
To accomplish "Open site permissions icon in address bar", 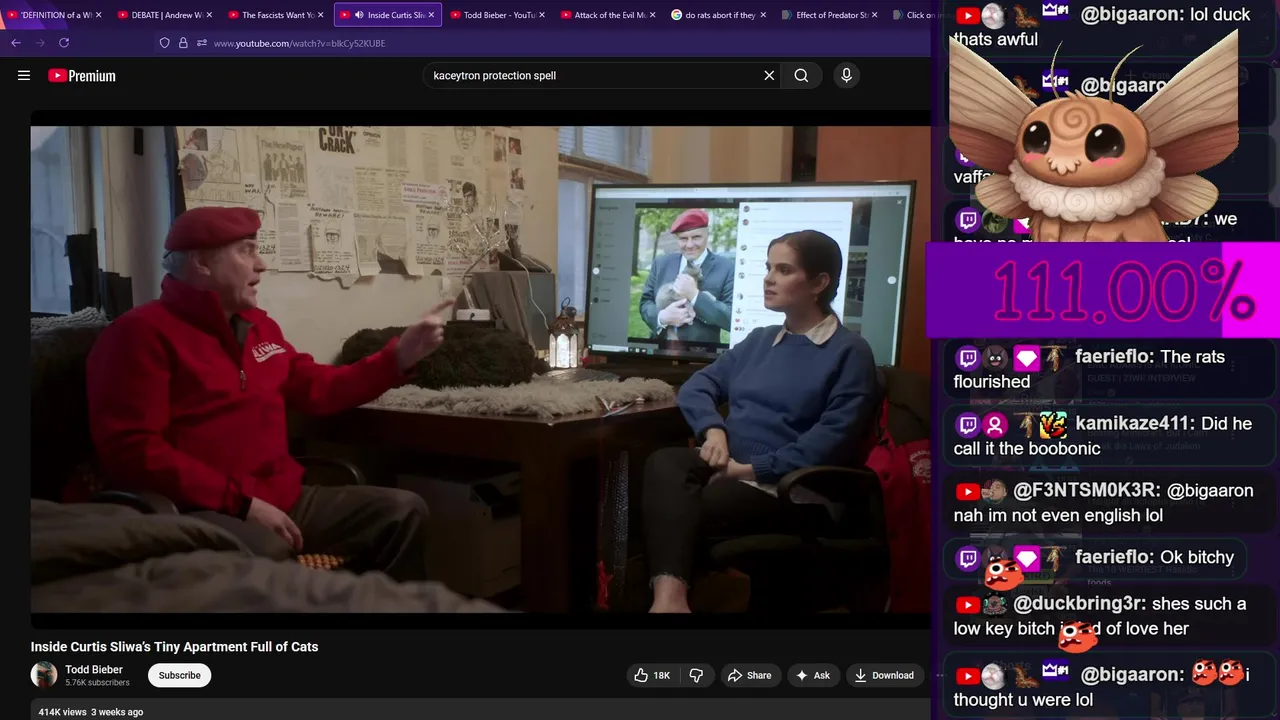I will click(201, 43).
